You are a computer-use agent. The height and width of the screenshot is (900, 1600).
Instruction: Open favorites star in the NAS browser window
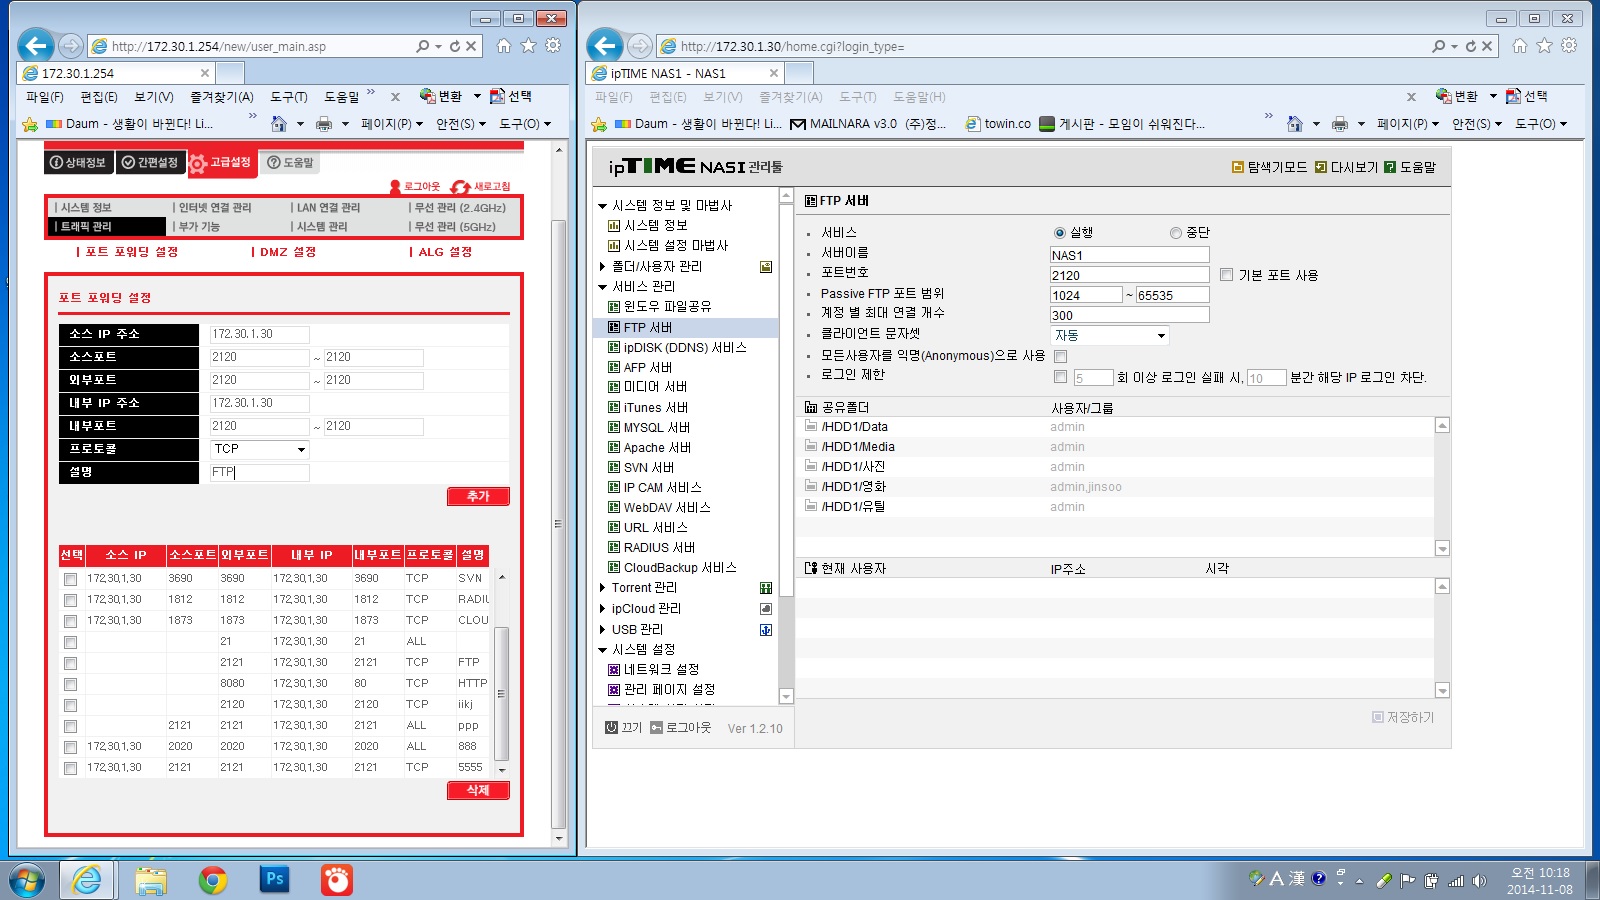tap(1545, 46)
